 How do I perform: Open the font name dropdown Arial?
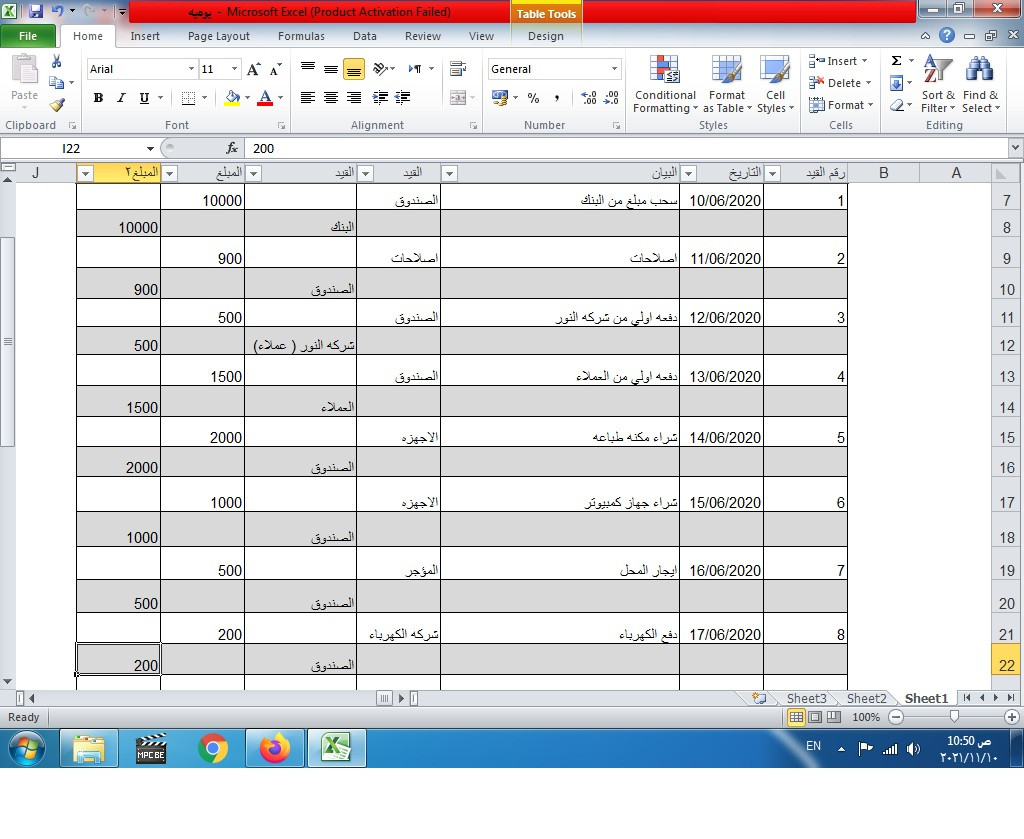(191, 69)
